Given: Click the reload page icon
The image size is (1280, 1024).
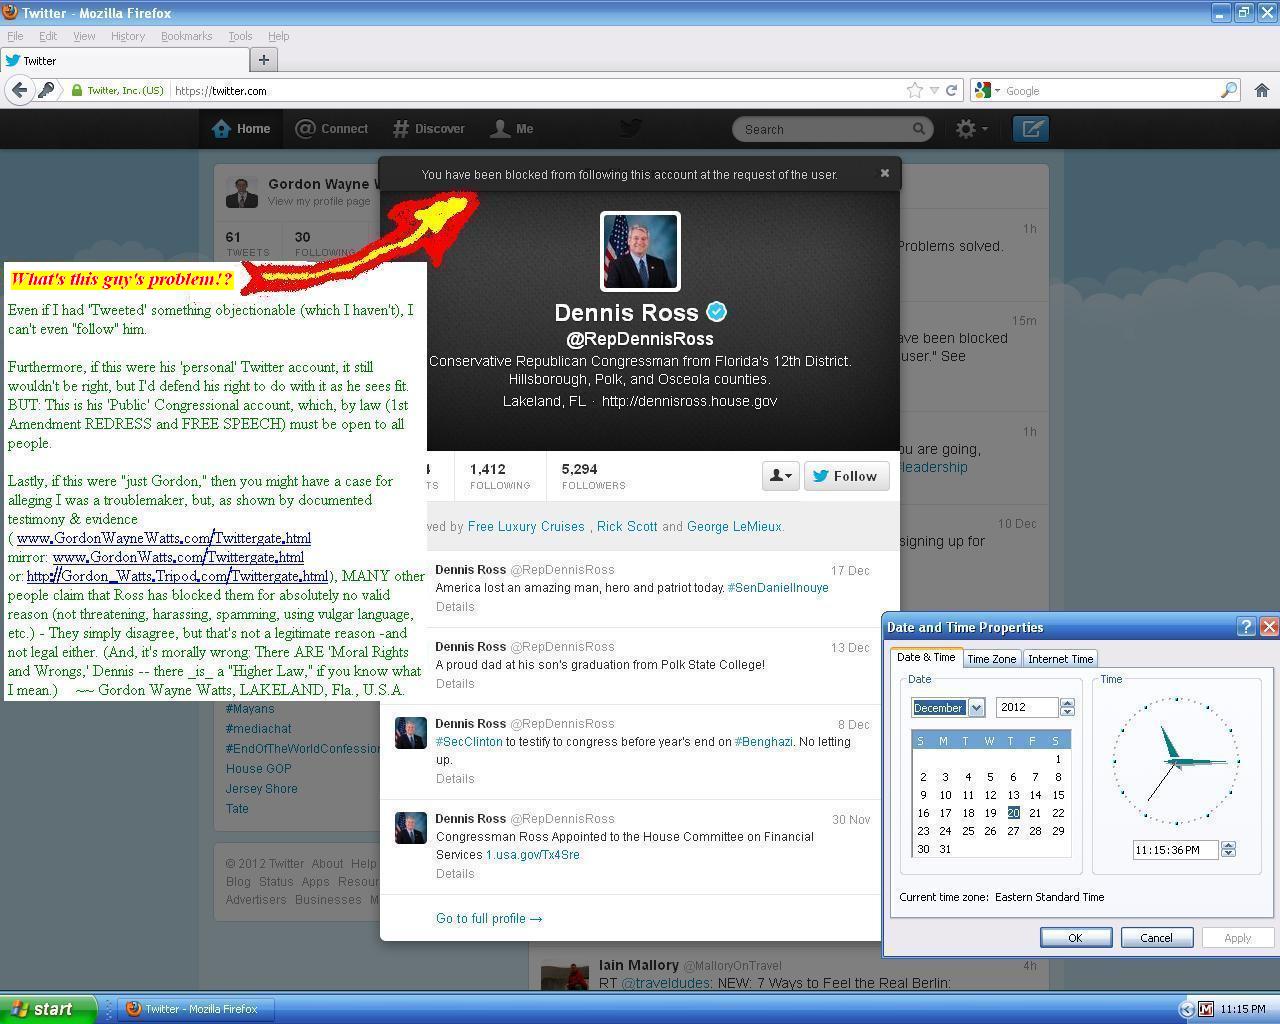Looking at the screenshot, I should click(952, 90).
